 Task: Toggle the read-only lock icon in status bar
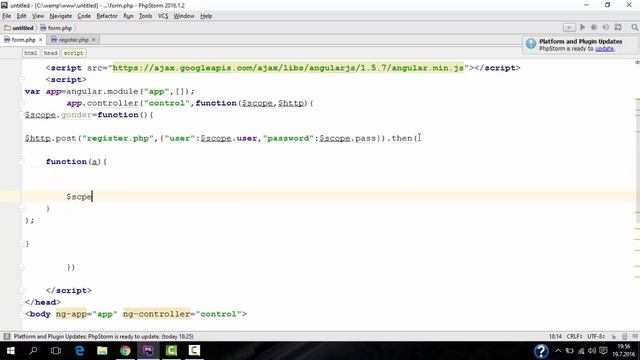click(613, 336)
